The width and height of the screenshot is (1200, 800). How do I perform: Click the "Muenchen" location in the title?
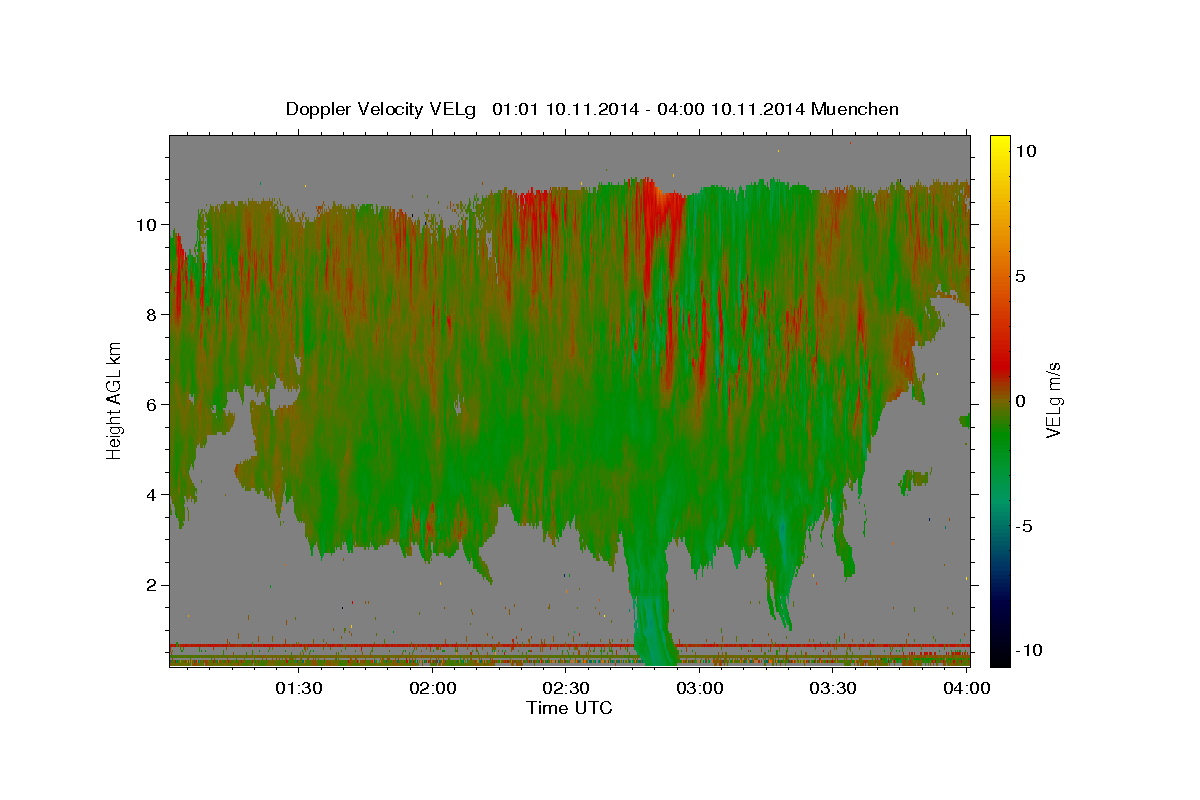[855, 109]
